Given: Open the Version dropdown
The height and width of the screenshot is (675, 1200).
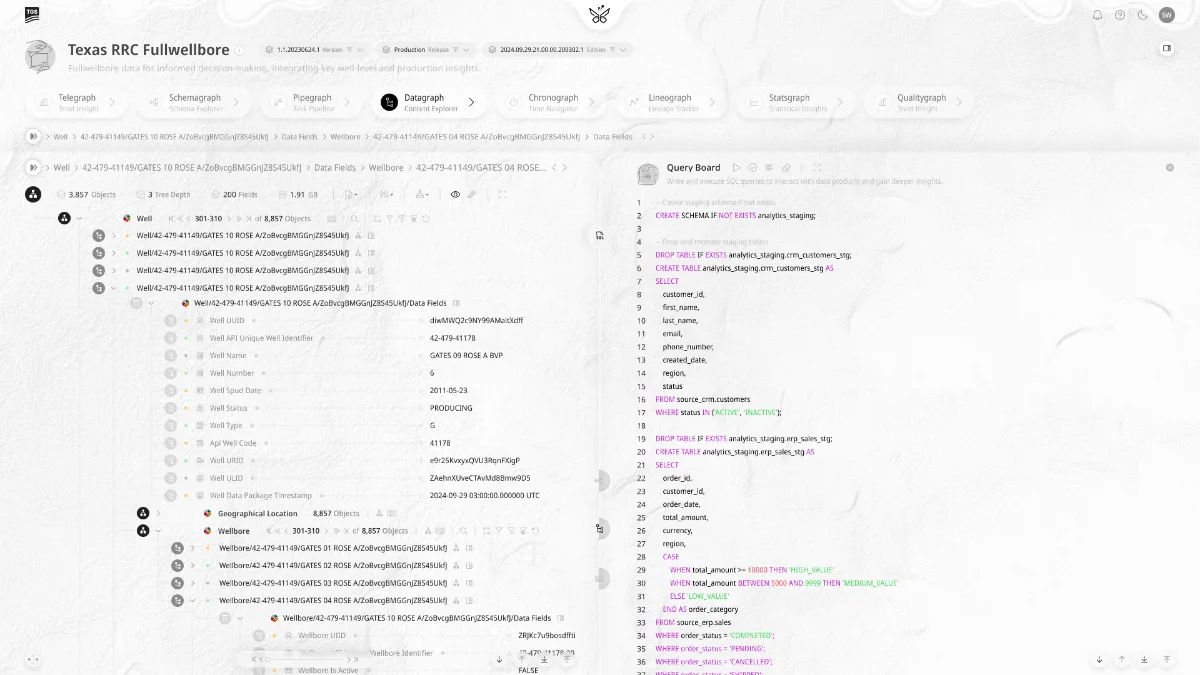Looking at the screenshot, I should point(314,49).
